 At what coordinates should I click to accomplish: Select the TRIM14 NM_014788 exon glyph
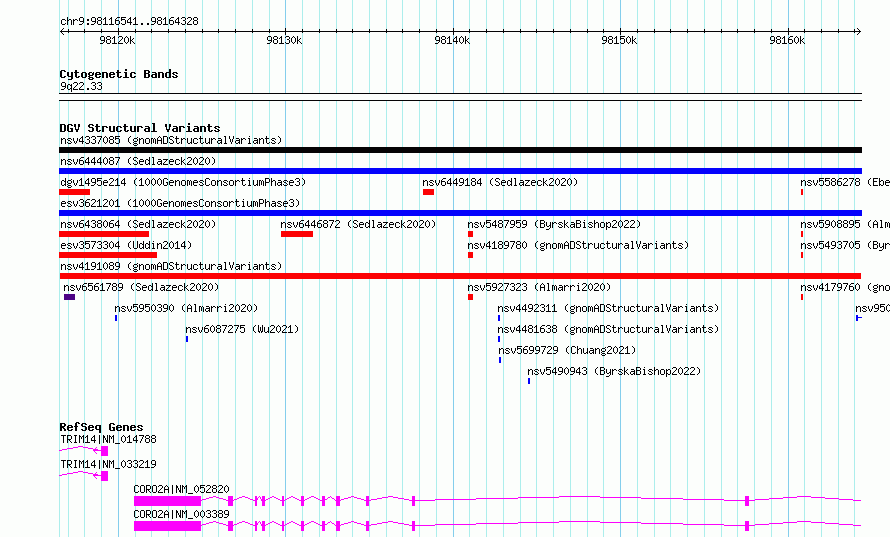[104, 451]
